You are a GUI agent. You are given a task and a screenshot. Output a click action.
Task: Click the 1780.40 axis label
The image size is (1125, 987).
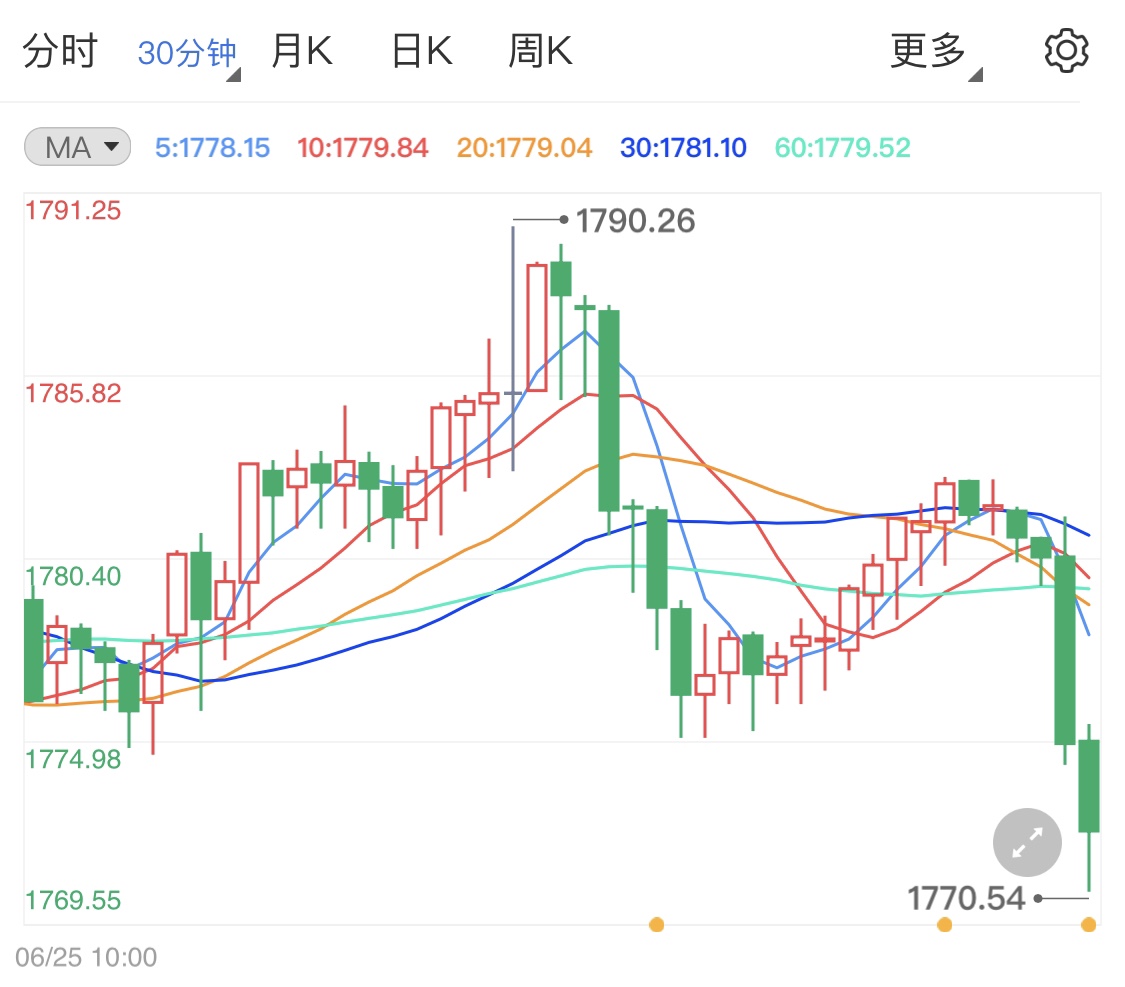click(73, 576)
